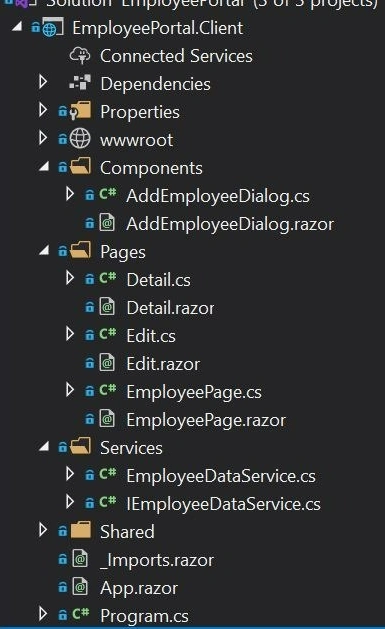Click the razor file icon of AddEmployeeDialog.razor
The height and width of the screenshot is (629, 385).
click(x=107, y=223)
